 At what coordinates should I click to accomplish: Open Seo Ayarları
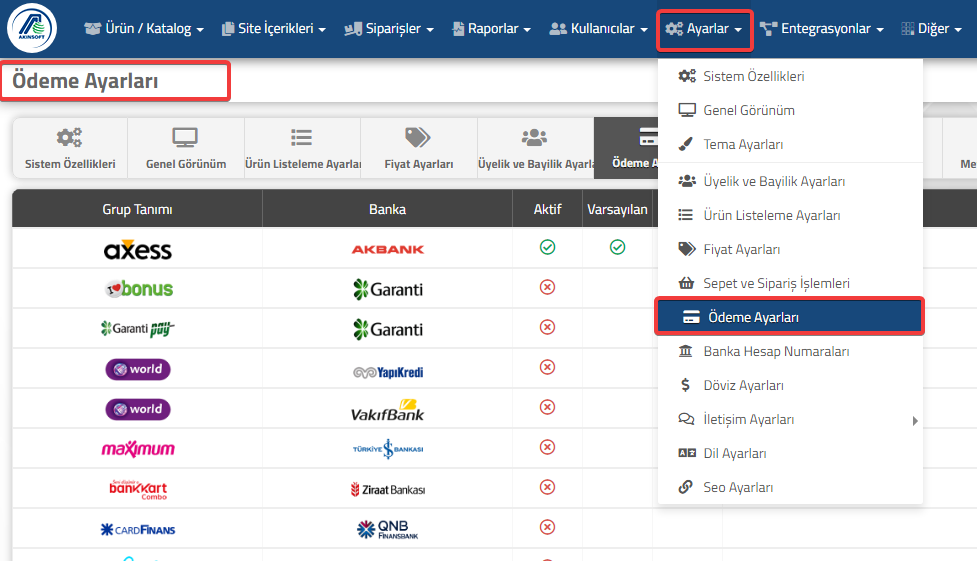click(790, 487)
